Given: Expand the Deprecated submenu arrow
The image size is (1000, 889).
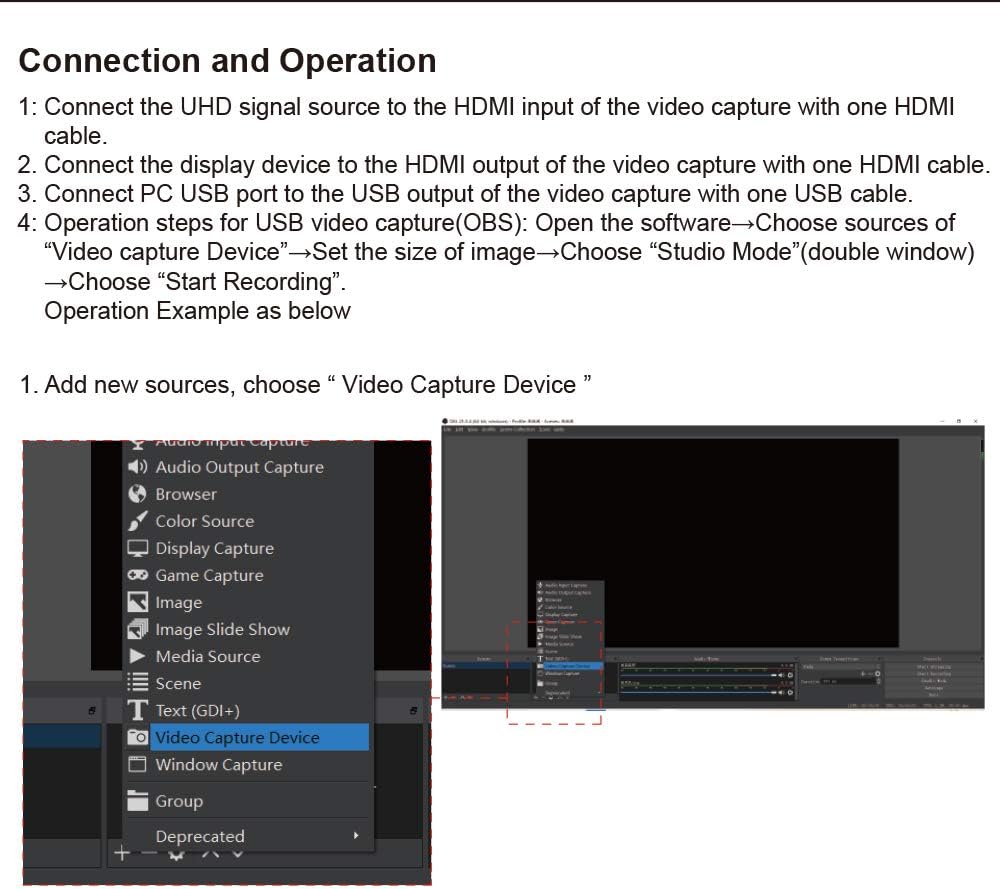Looking at the screenshot, I should 356,835.
